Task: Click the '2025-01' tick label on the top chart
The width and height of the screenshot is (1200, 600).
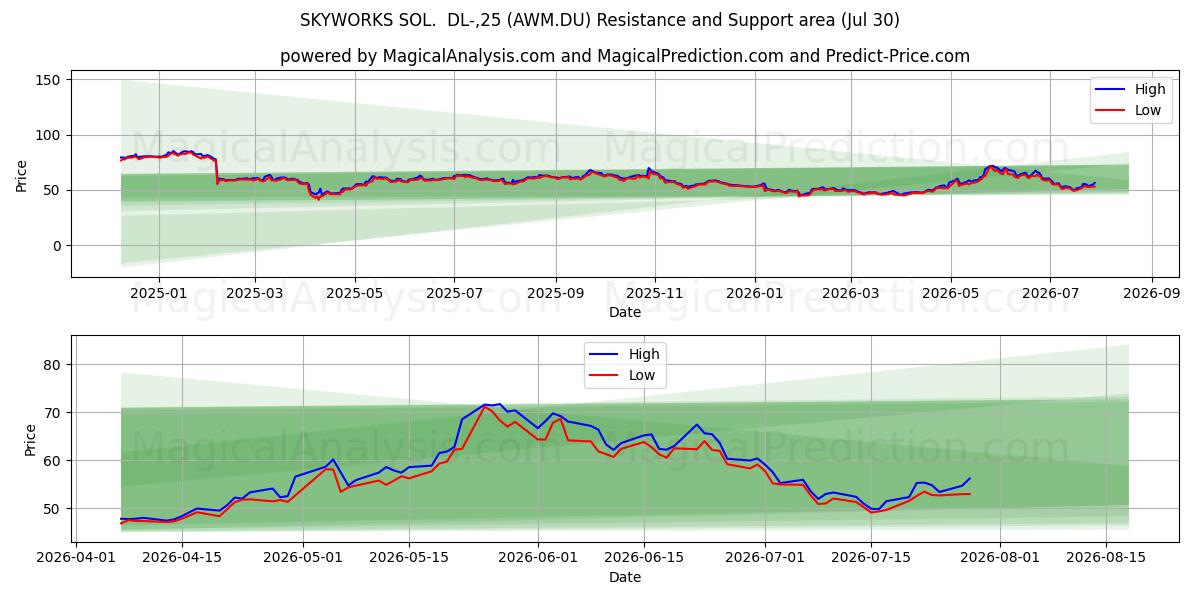Action: 159,293
